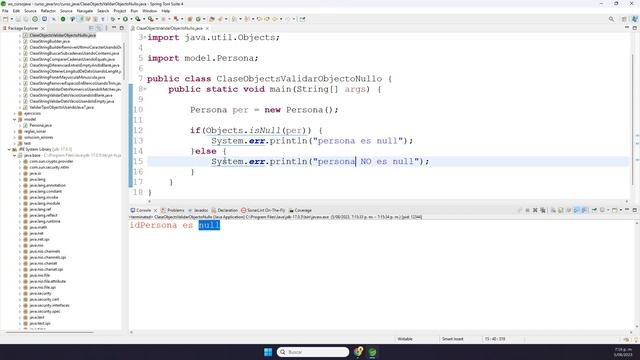Image resolution: width=640 pixels, height=360 pixels.
Task: Expand the ejercicios package
Action: coord(15,113)
